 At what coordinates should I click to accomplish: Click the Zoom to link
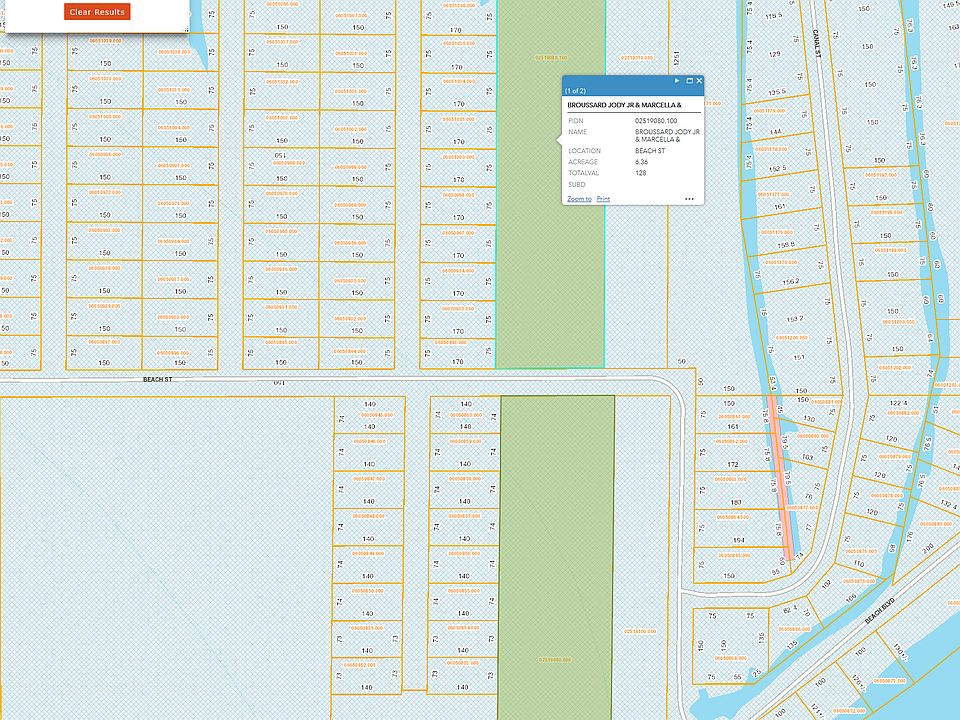pos(579,199)
